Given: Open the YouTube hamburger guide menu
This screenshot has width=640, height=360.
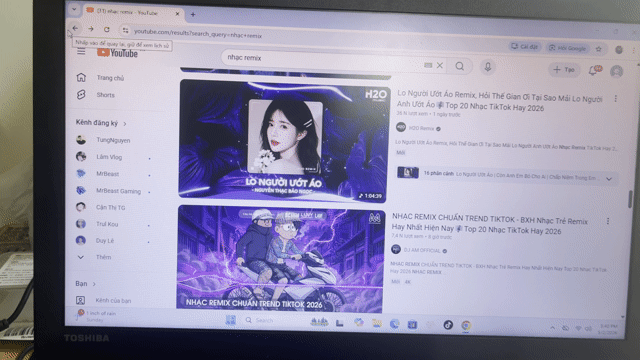Looking at the screenshot, I should pyautogui.click(x=81, y=51).
